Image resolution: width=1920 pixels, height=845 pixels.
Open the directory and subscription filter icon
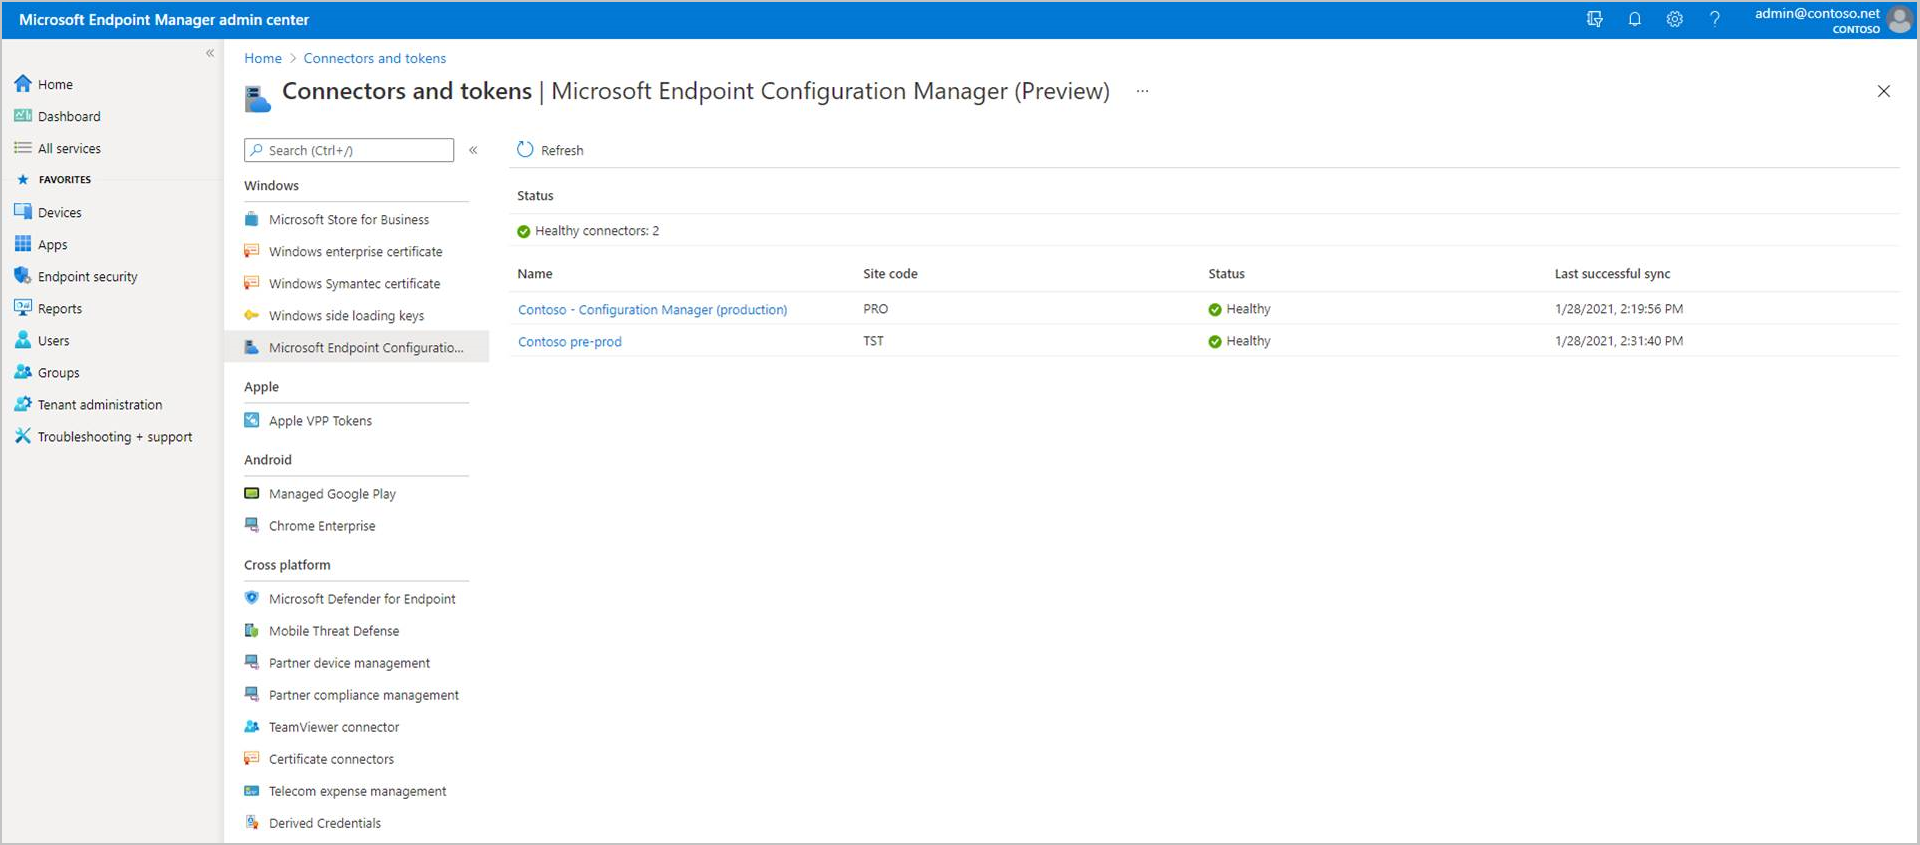[1594, 19]
